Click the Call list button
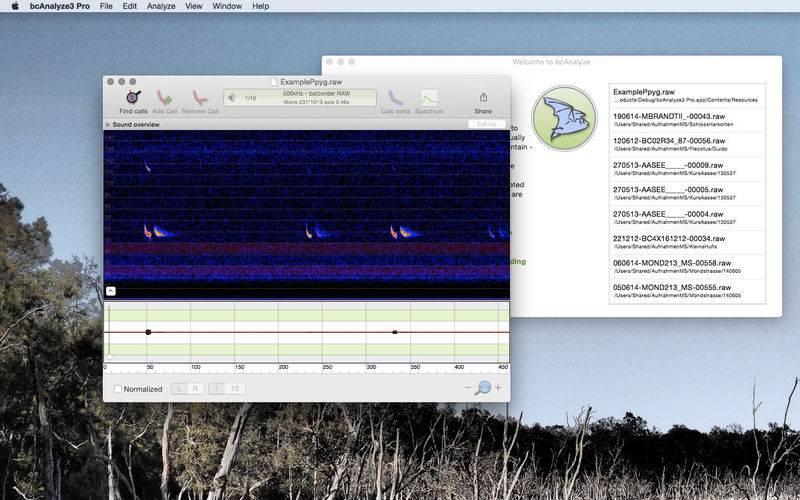The image size is (800, 500). (486, 125)
